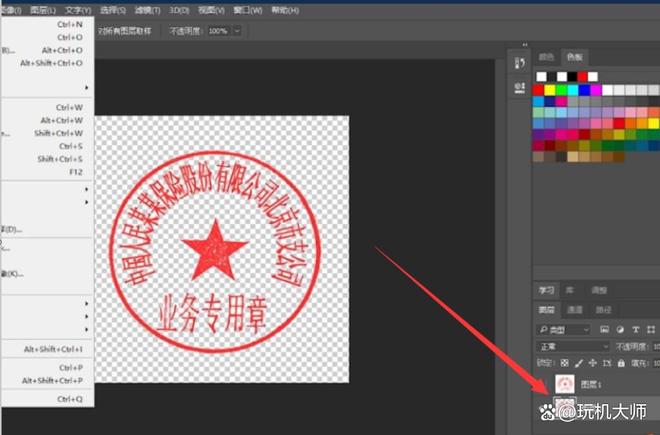Switch to the 通道 tab
The width and height of the screenshot is (660, 435).
click(x=575, y=310)
